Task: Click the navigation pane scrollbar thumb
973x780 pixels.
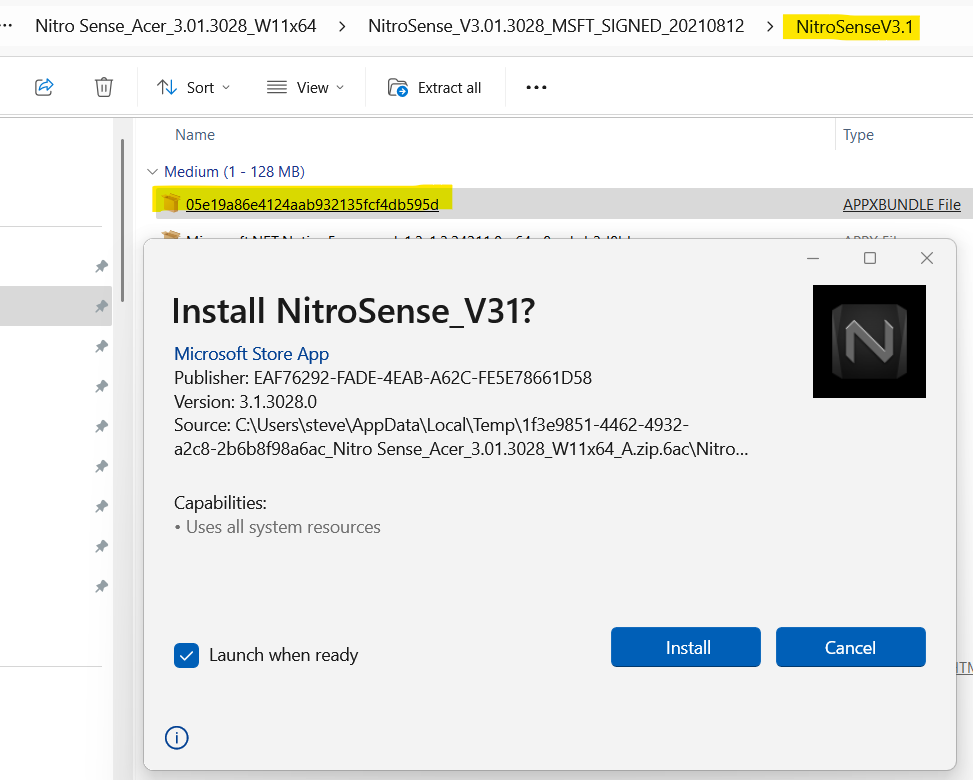Action: [123, 220]
